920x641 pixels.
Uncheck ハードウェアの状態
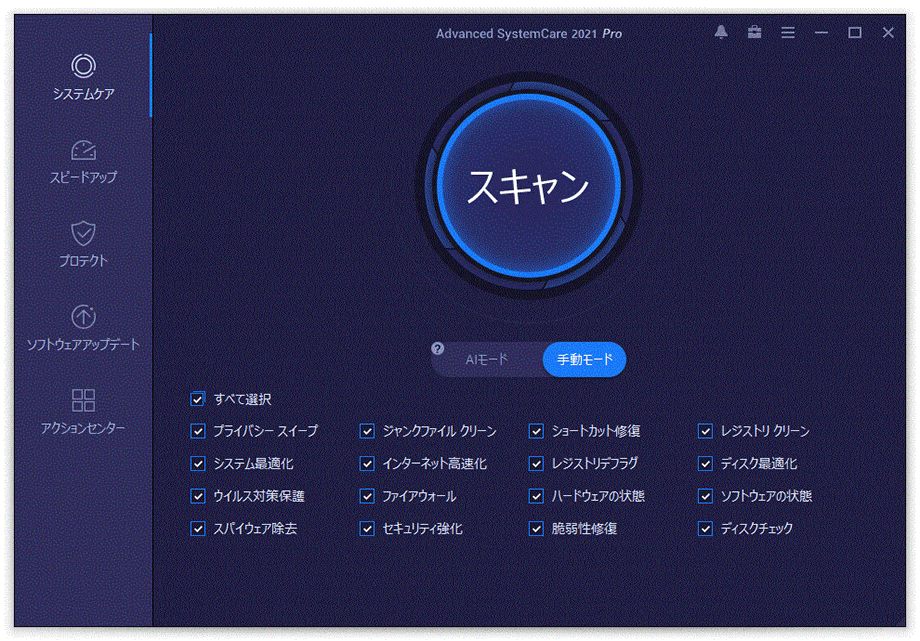(x=536, y=496)
